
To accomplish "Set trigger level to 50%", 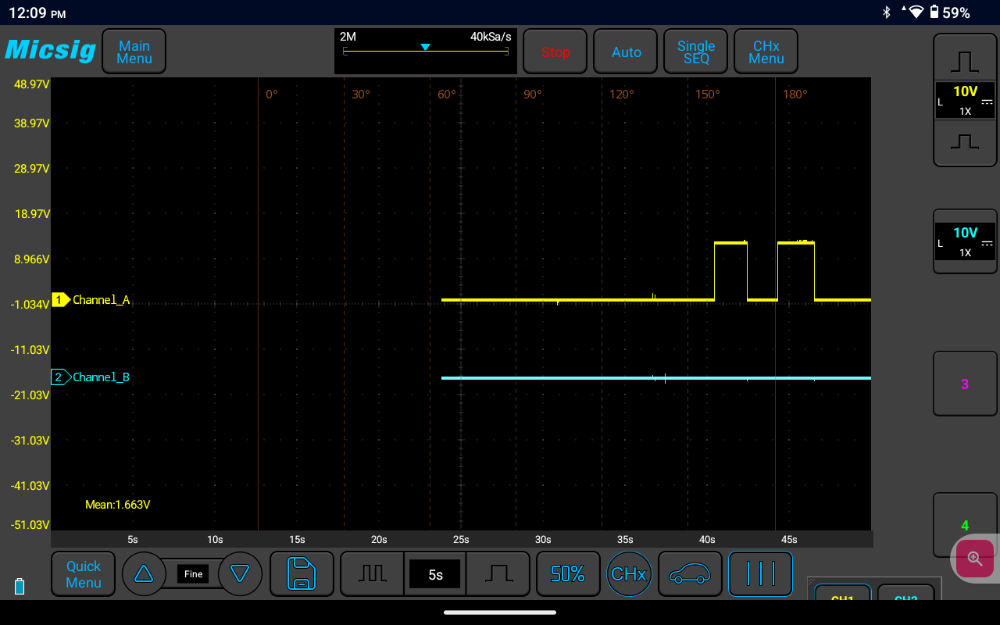I will tap(568, 574).
